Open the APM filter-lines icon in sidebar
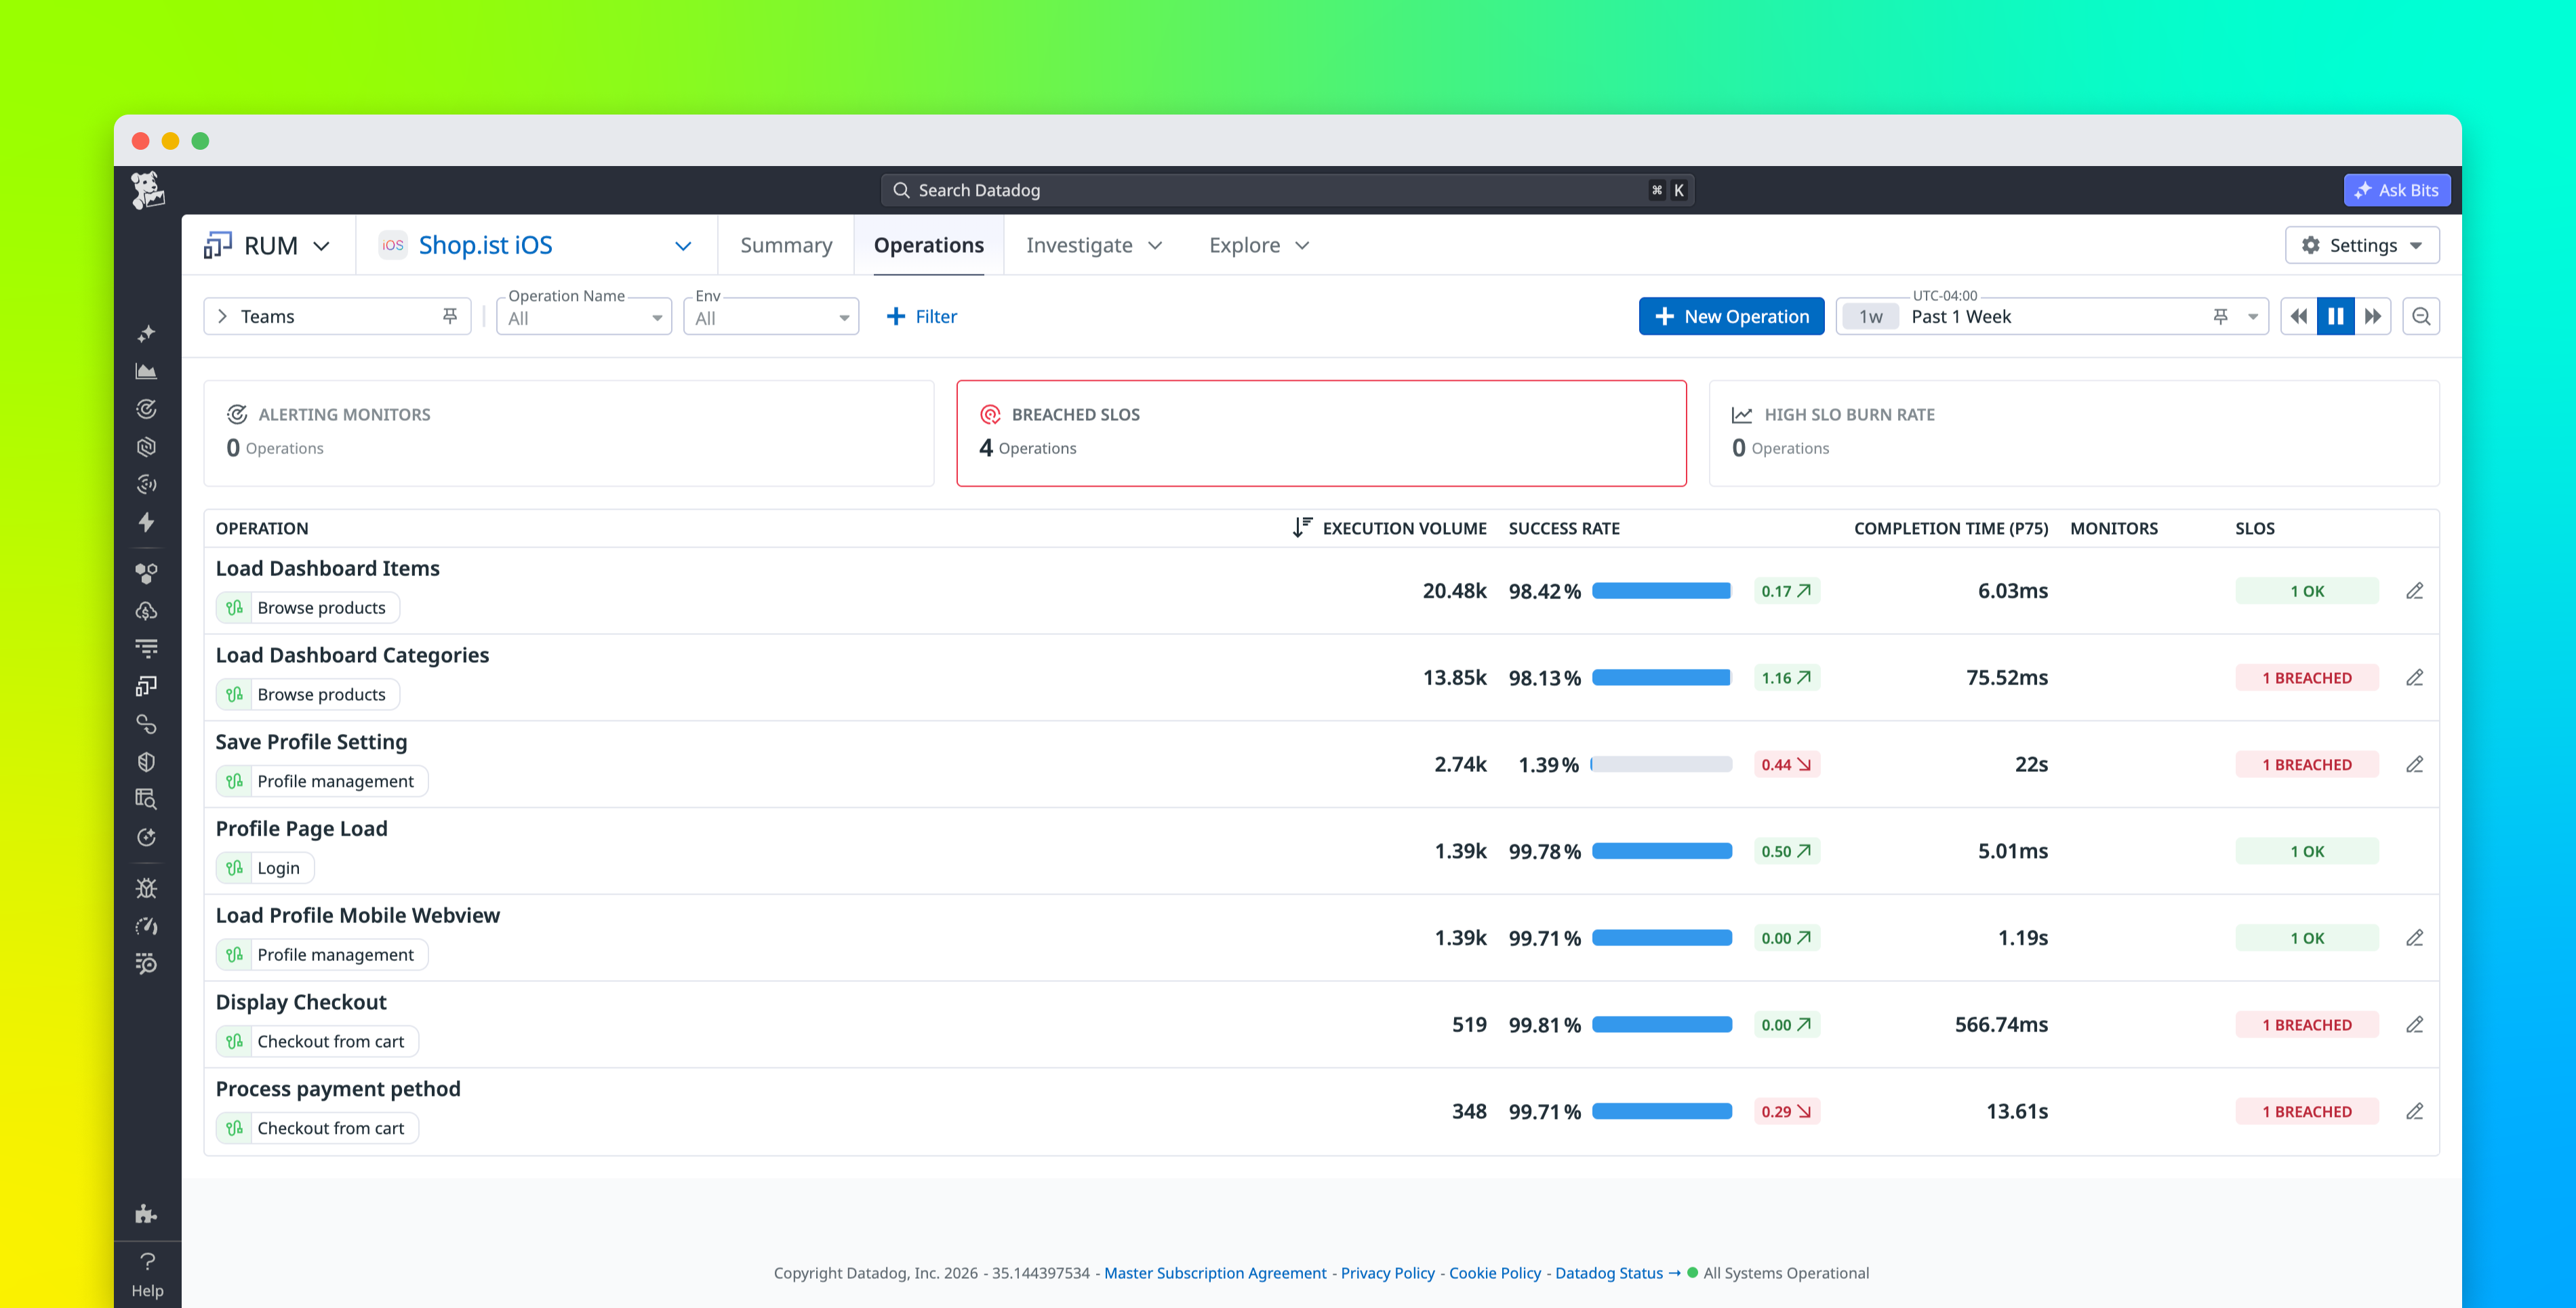The height and width of the screenshot is (1308, 2576). (147, 649)
